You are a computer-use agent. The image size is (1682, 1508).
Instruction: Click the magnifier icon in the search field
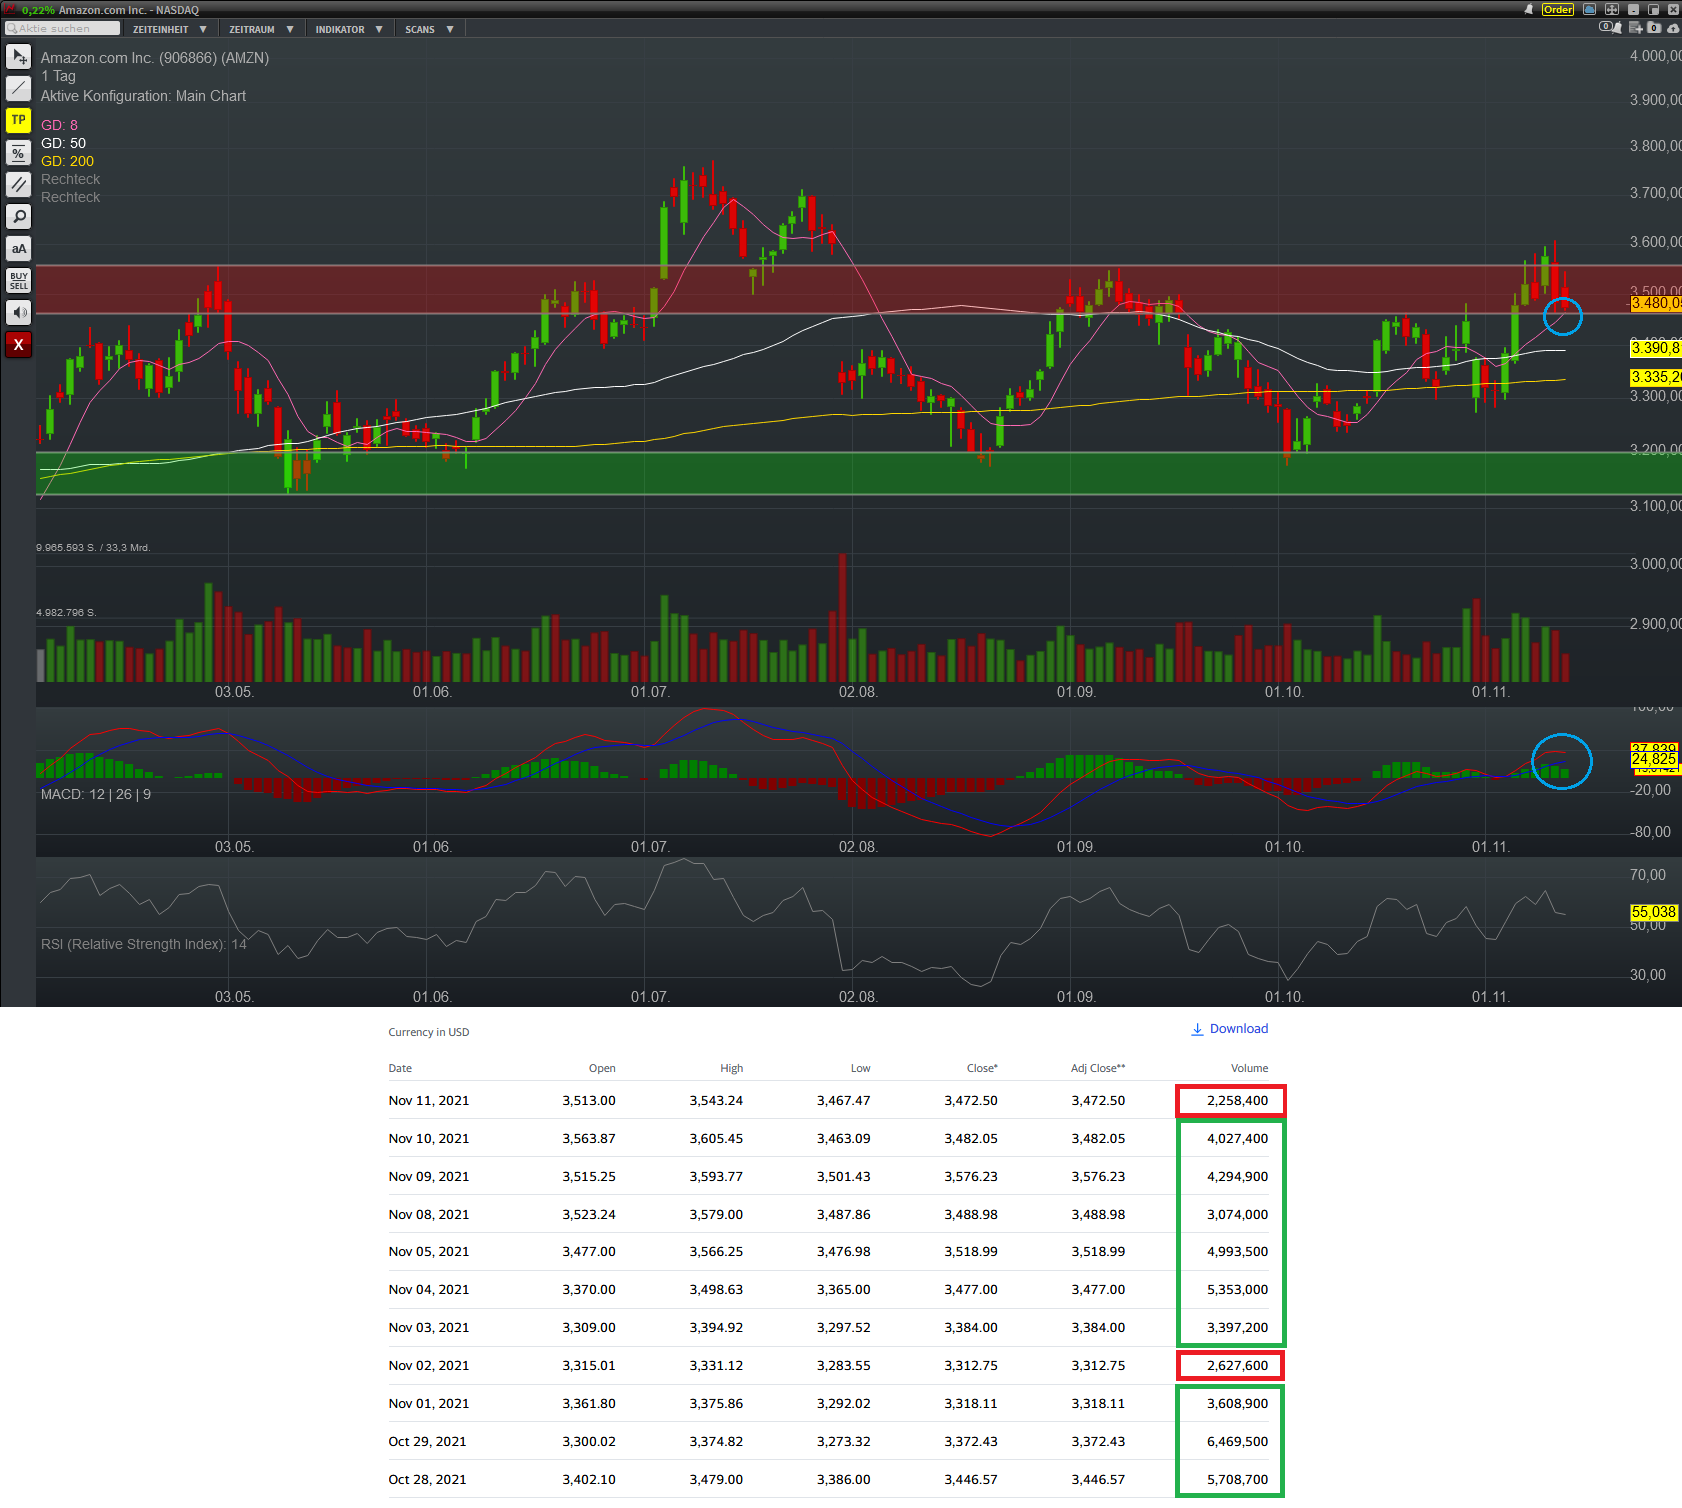coord(12,29)
